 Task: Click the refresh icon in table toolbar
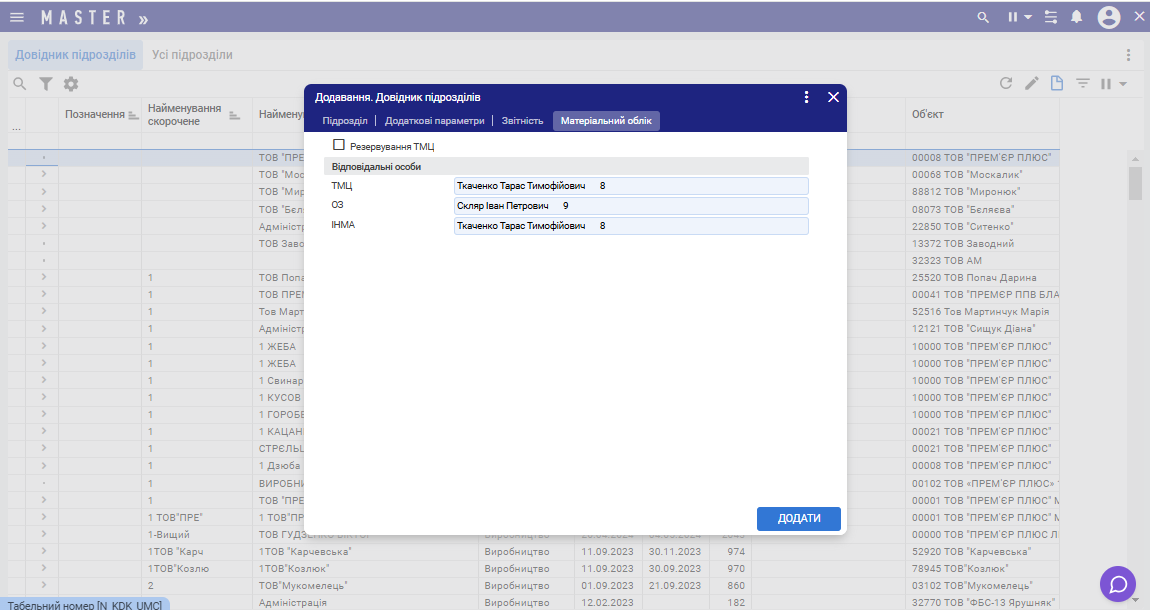tap(1006, 84)
